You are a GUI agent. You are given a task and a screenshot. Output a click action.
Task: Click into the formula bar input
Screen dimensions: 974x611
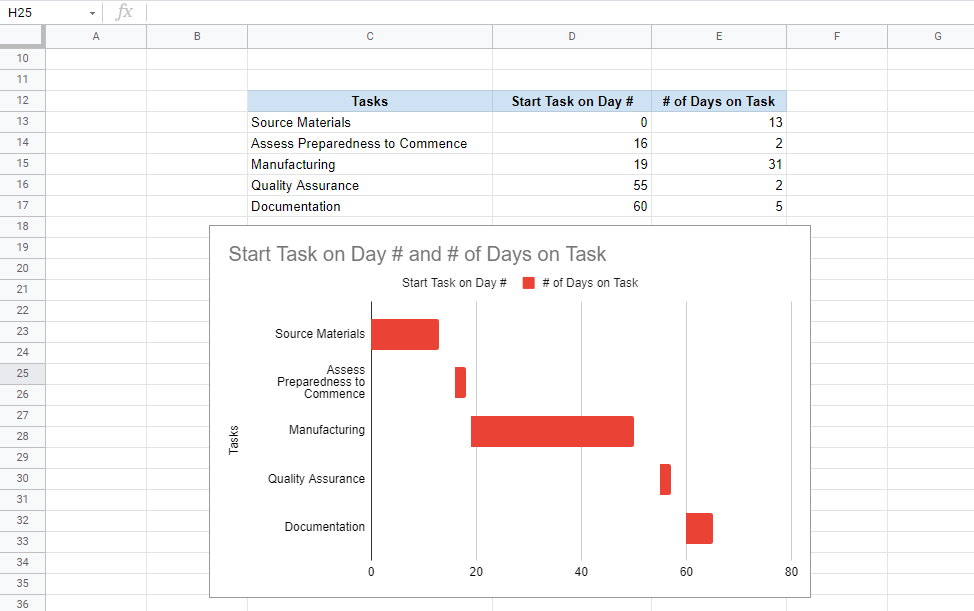559,12
